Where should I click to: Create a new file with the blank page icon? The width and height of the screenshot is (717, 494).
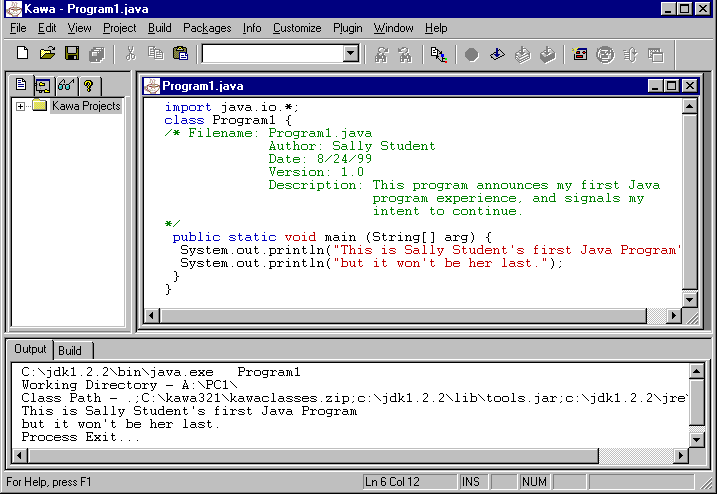coord(22,54)
